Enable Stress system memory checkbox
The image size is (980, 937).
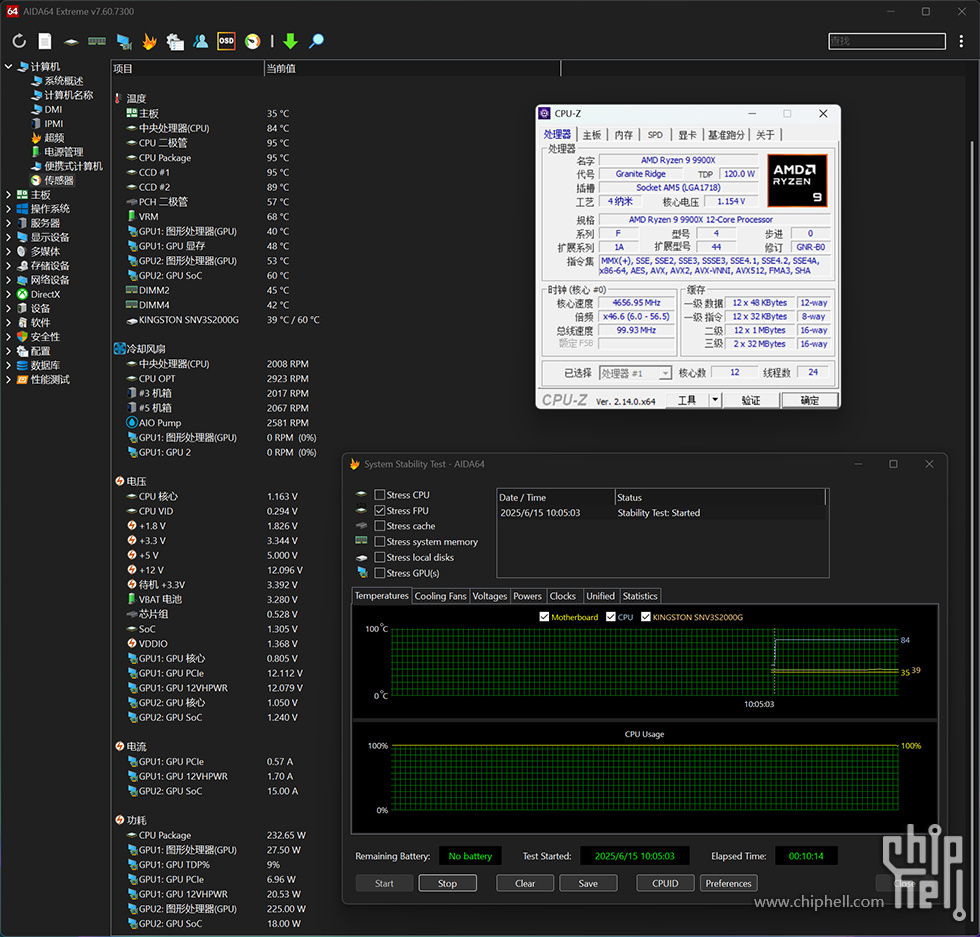pos(379,542)
